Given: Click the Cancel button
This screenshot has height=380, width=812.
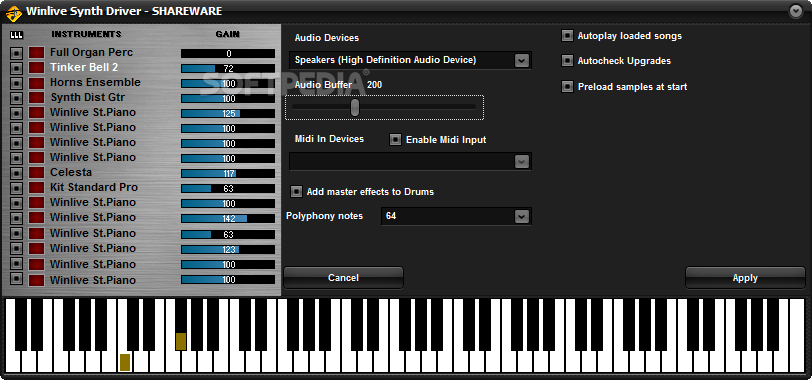Looking at the screenshot, I should click(x=343, y=277).
